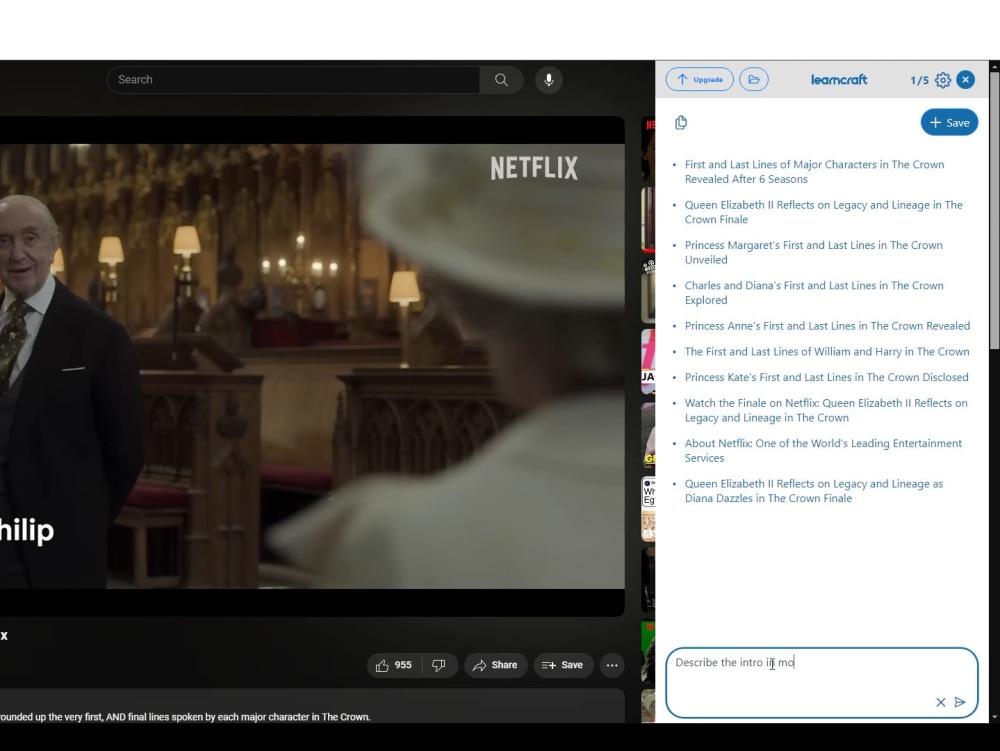Open First and Last Lines of Major Characters link
The image size is (1000, 751).
point(814,171)
